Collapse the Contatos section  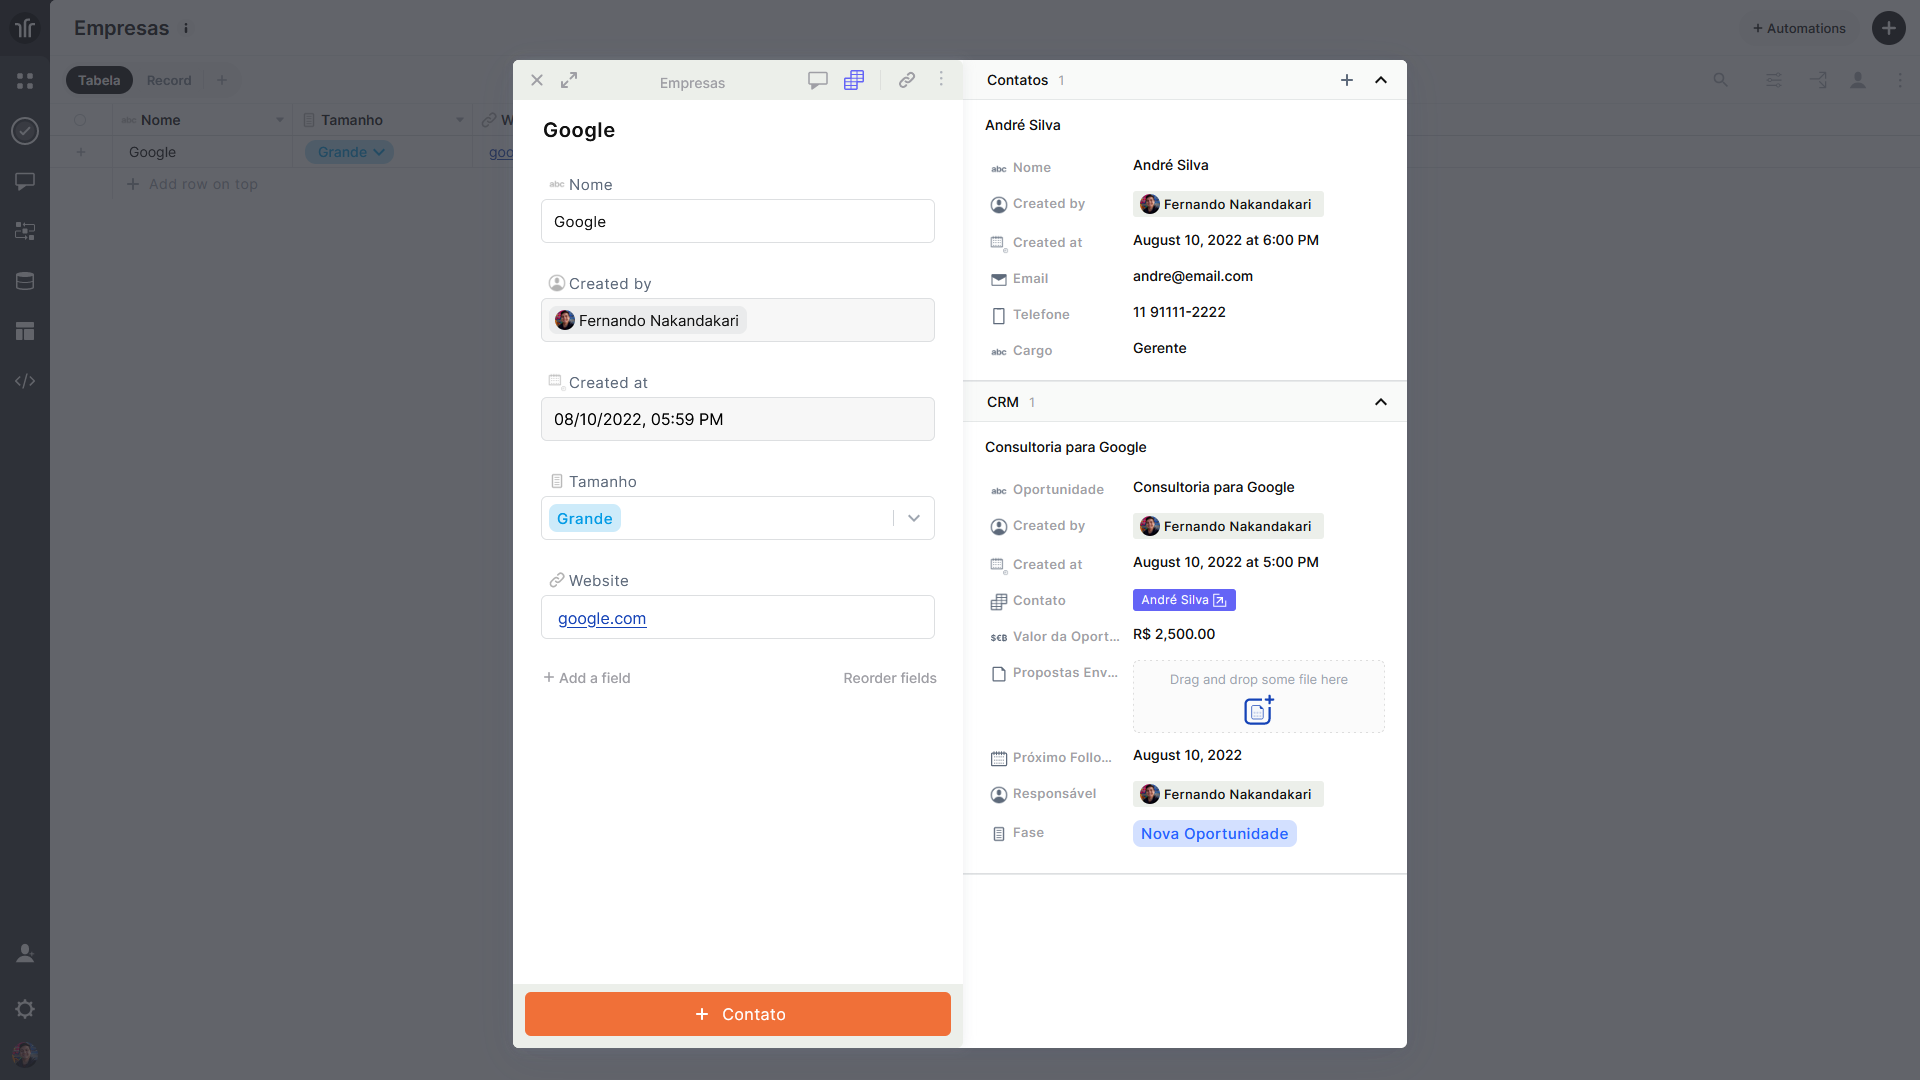point(1381,80)
